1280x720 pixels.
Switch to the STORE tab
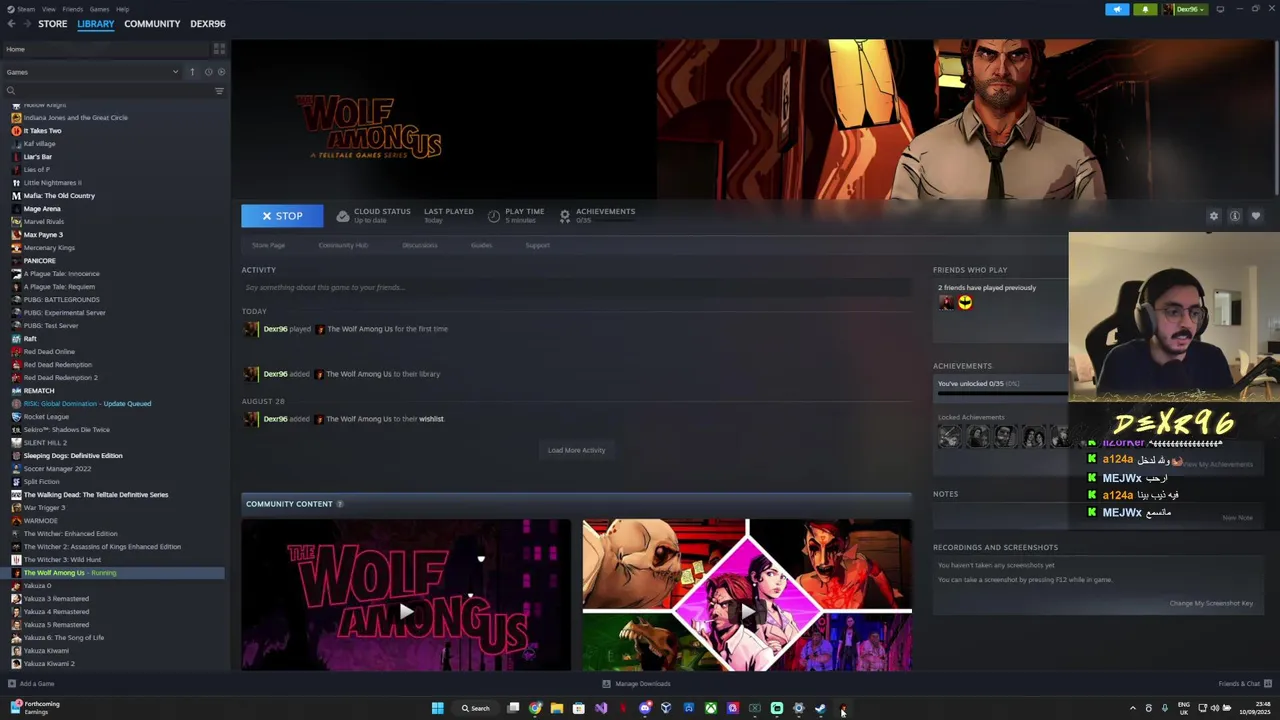[x=53, y=24]
